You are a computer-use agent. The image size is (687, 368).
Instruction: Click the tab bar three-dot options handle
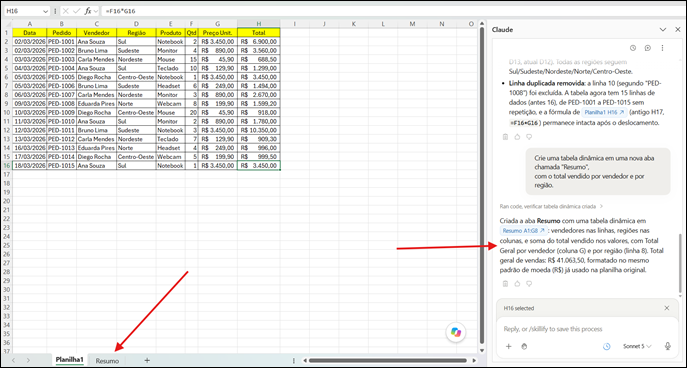(x=294, y=361)
